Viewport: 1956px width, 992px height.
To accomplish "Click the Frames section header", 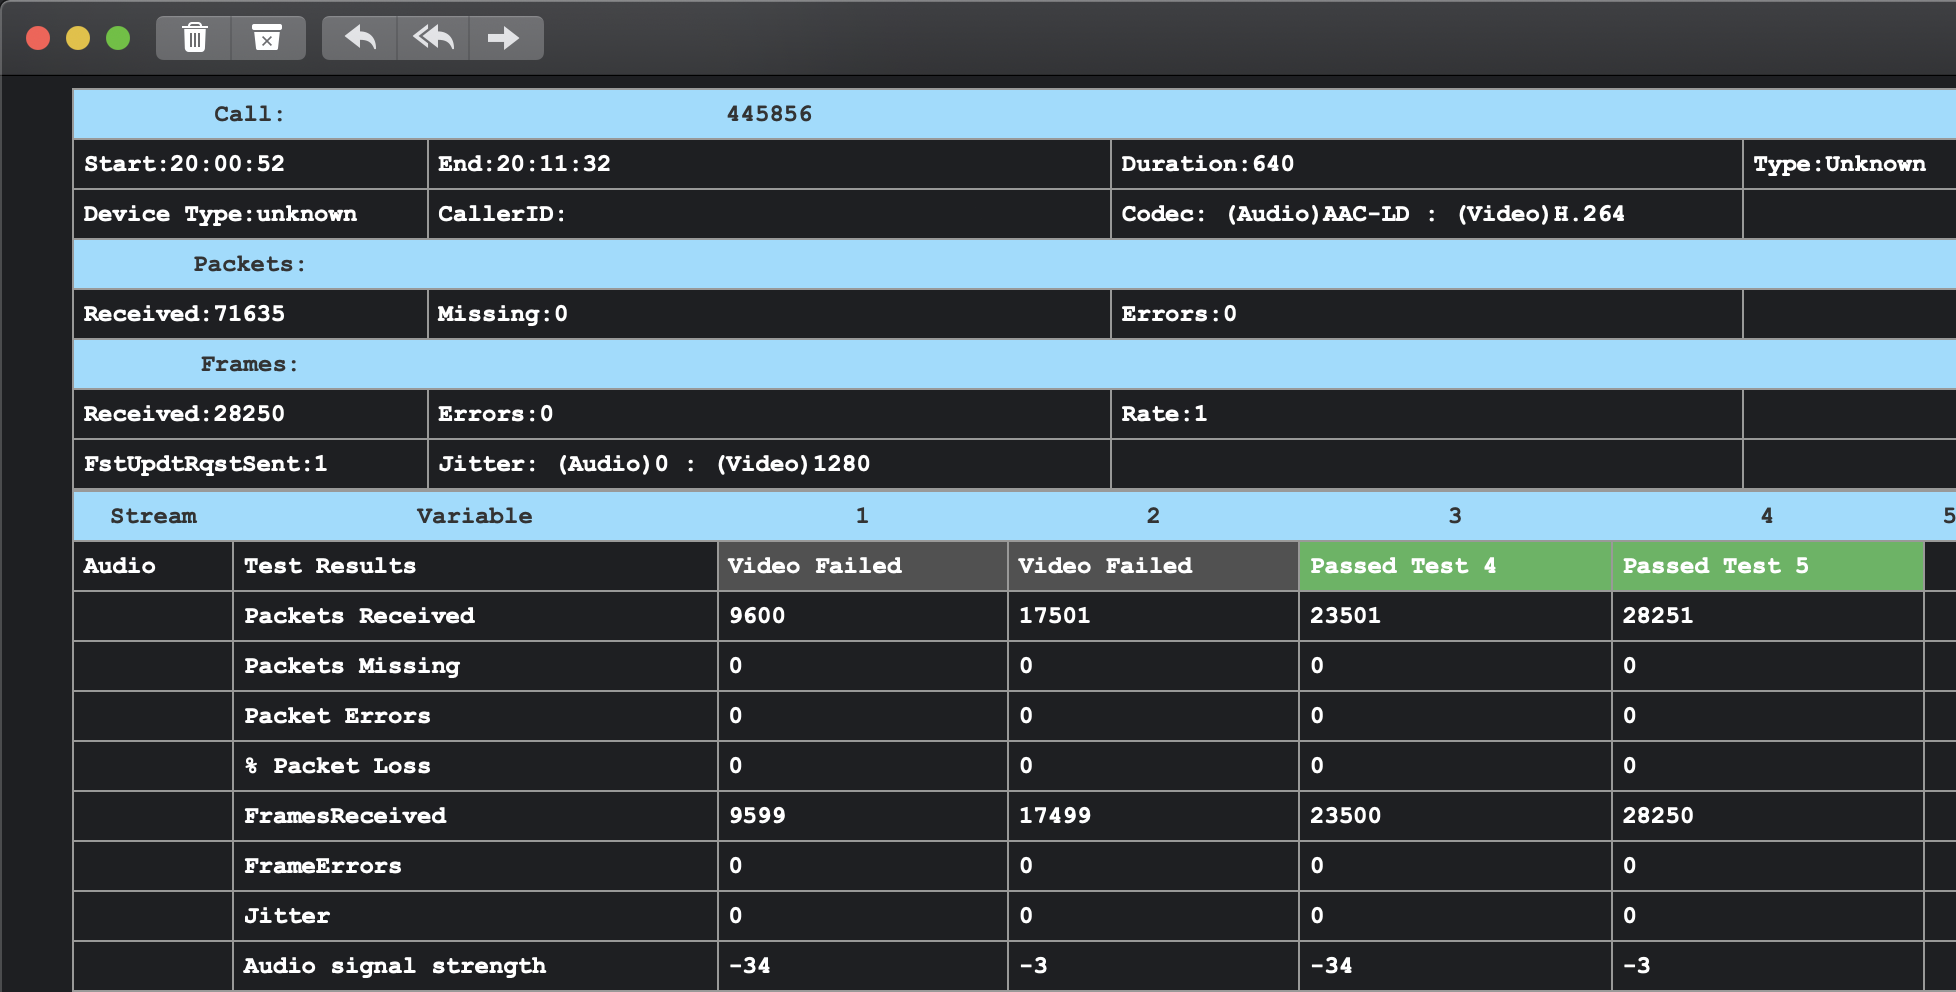I will coord(249,364).
